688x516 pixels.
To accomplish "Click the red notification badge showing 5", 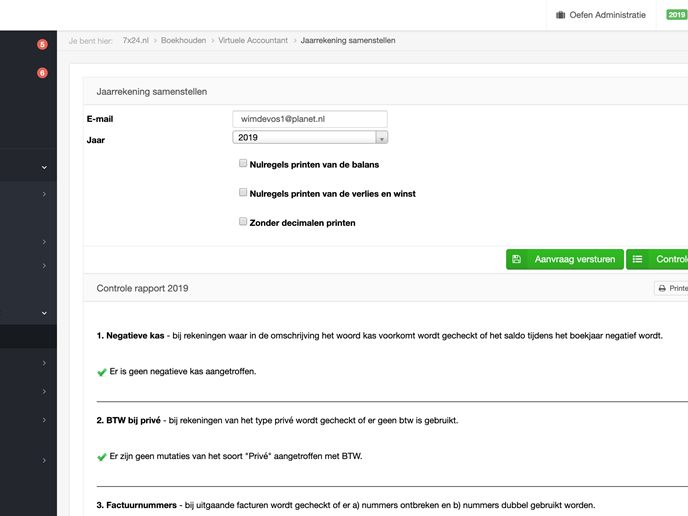I will click(42, 44).
